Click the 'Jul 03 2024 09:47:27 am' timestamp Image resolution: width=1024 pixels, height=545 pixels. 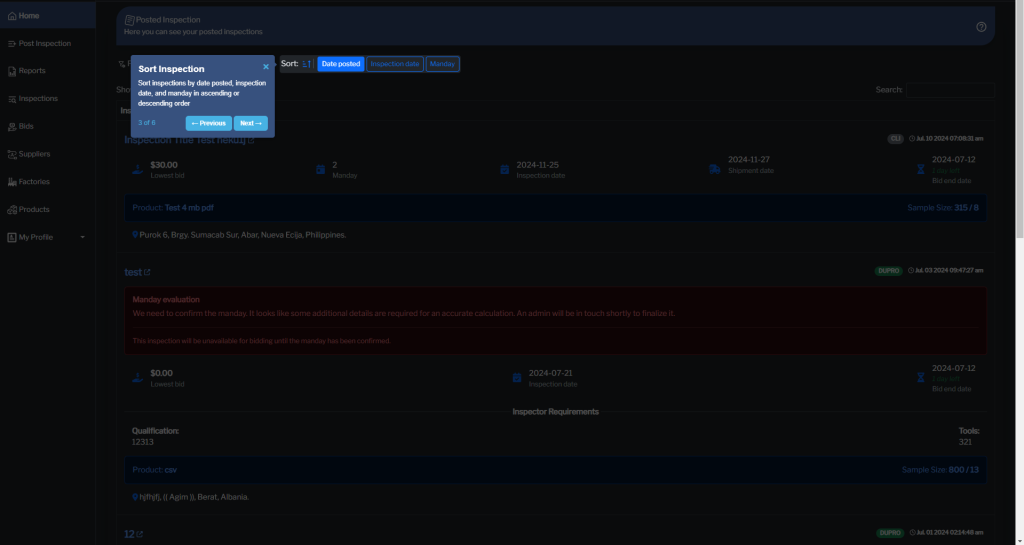950,270
